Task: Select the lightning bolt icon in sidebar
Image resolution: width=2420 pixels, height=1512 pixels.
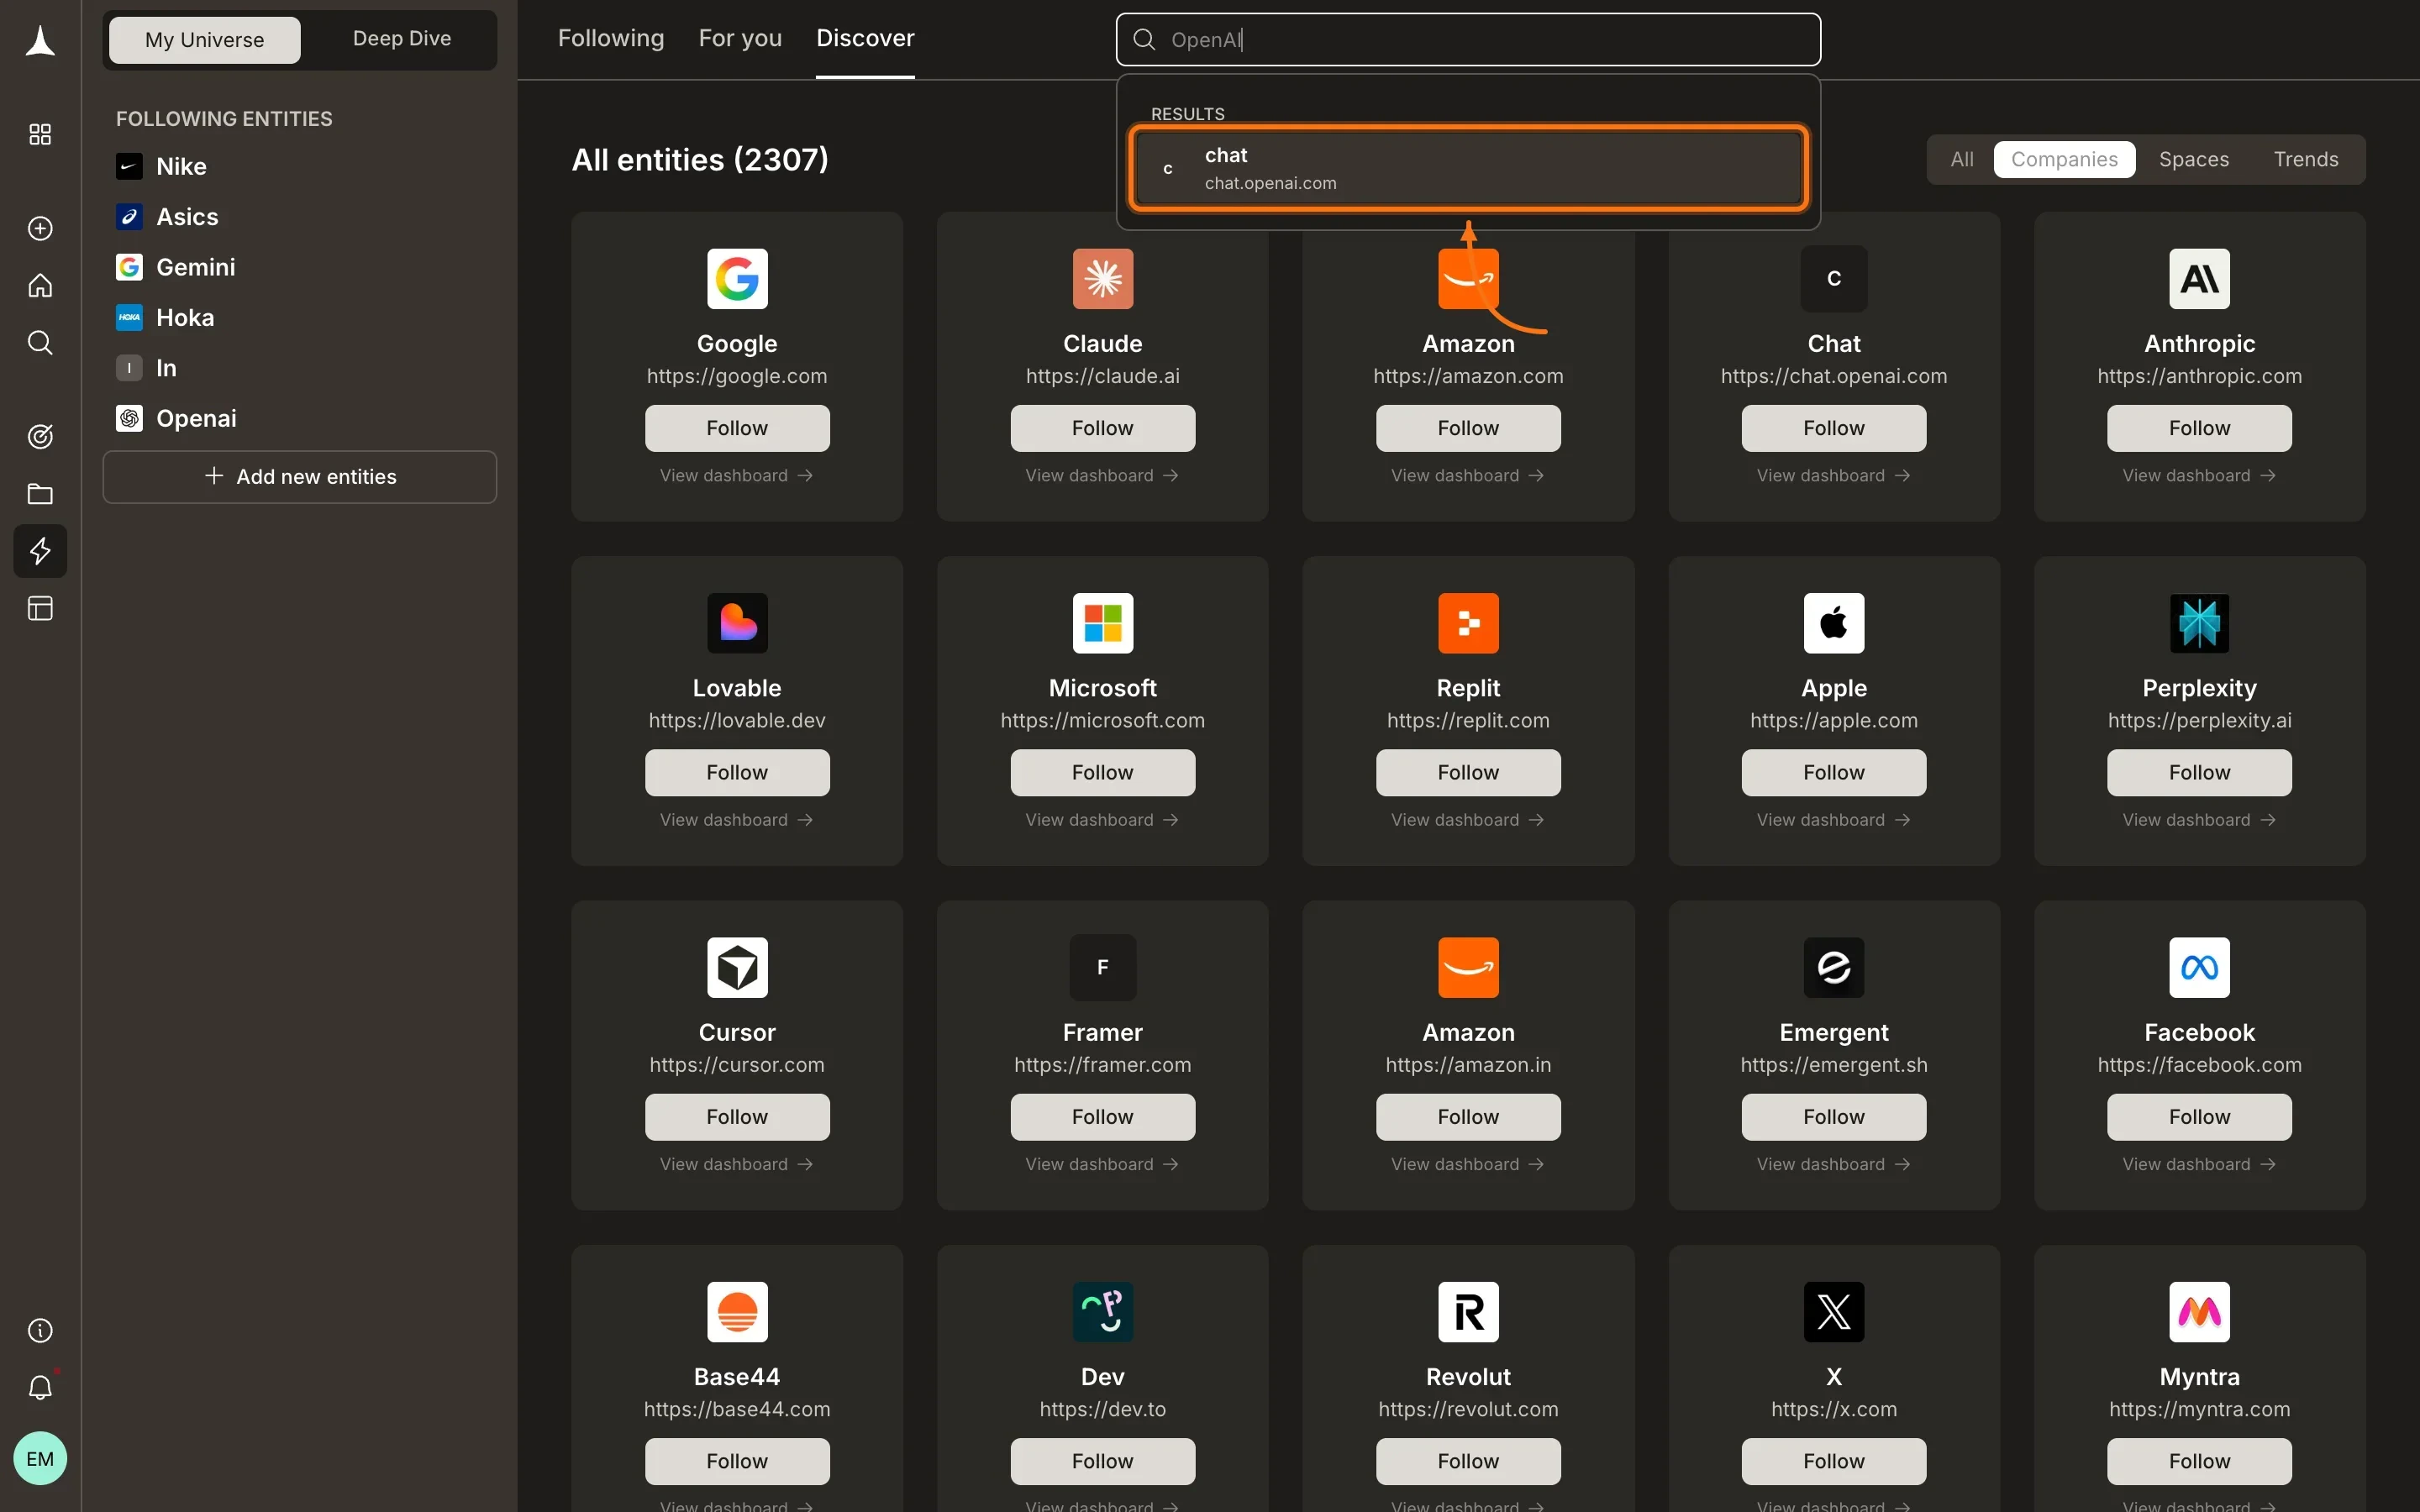Action: click(40, 550)
